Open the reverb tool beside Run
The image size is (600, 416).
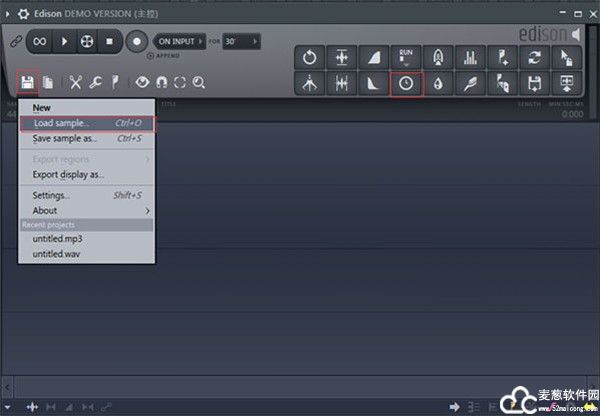(x=438, y=58)
